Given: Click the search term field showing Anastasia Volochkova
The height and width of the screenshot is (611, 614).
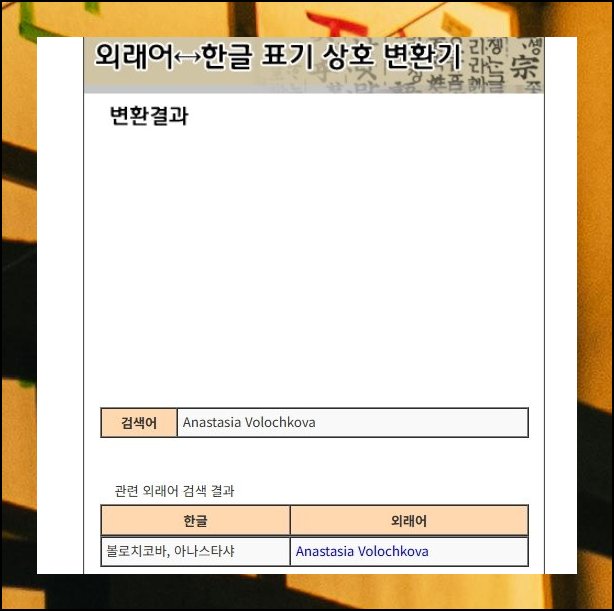Looking at the screenshot, I should (x=352, y=422).
